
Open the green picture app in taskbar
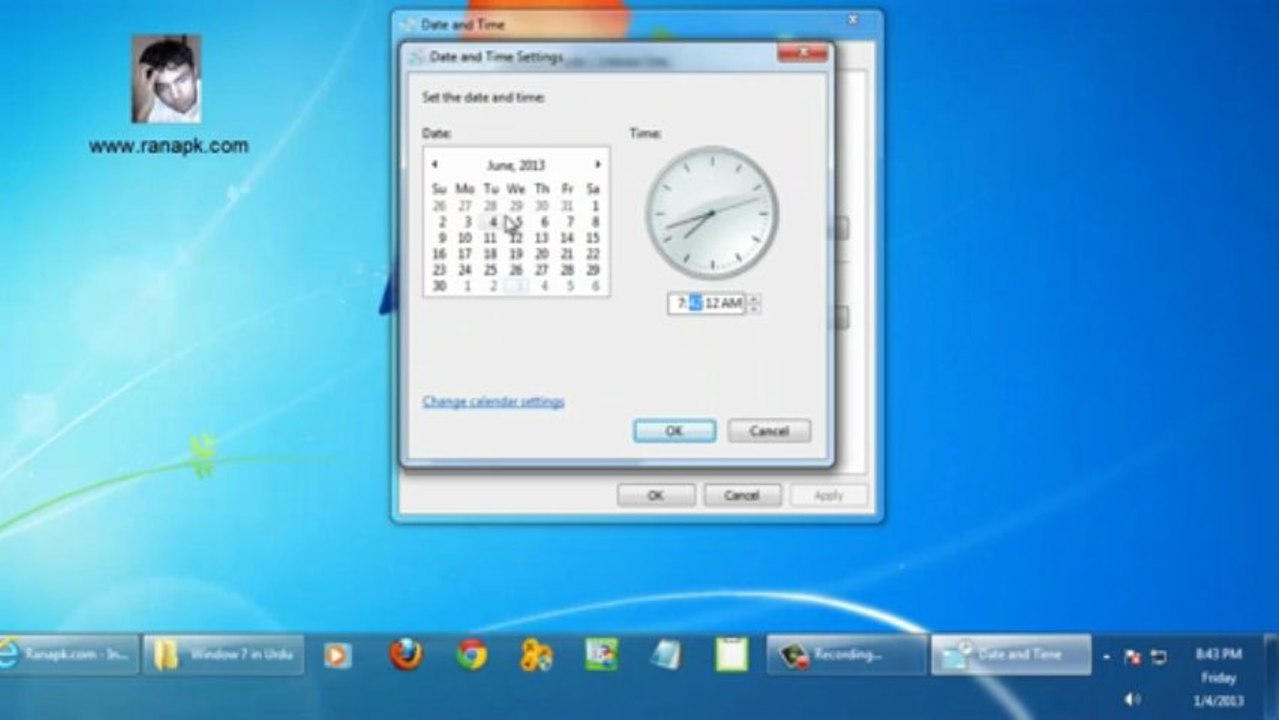[601, 655]
